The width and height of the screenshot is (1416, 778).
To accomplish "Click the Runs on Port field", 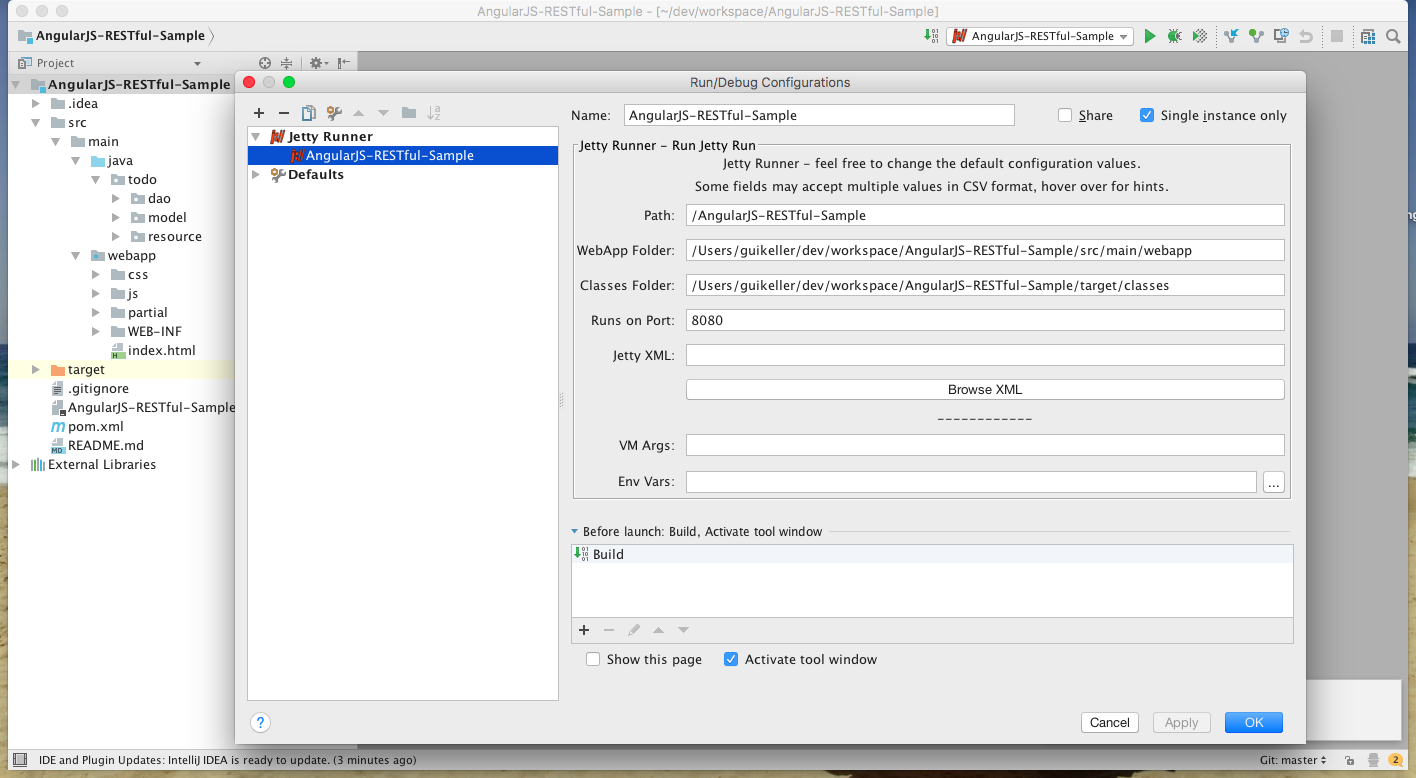I will 985,320.
